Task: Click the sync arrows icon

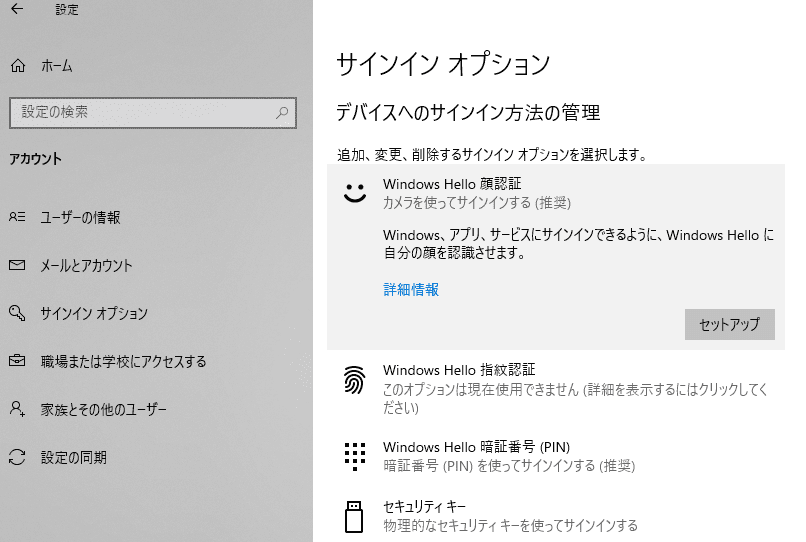Action: 17,457
